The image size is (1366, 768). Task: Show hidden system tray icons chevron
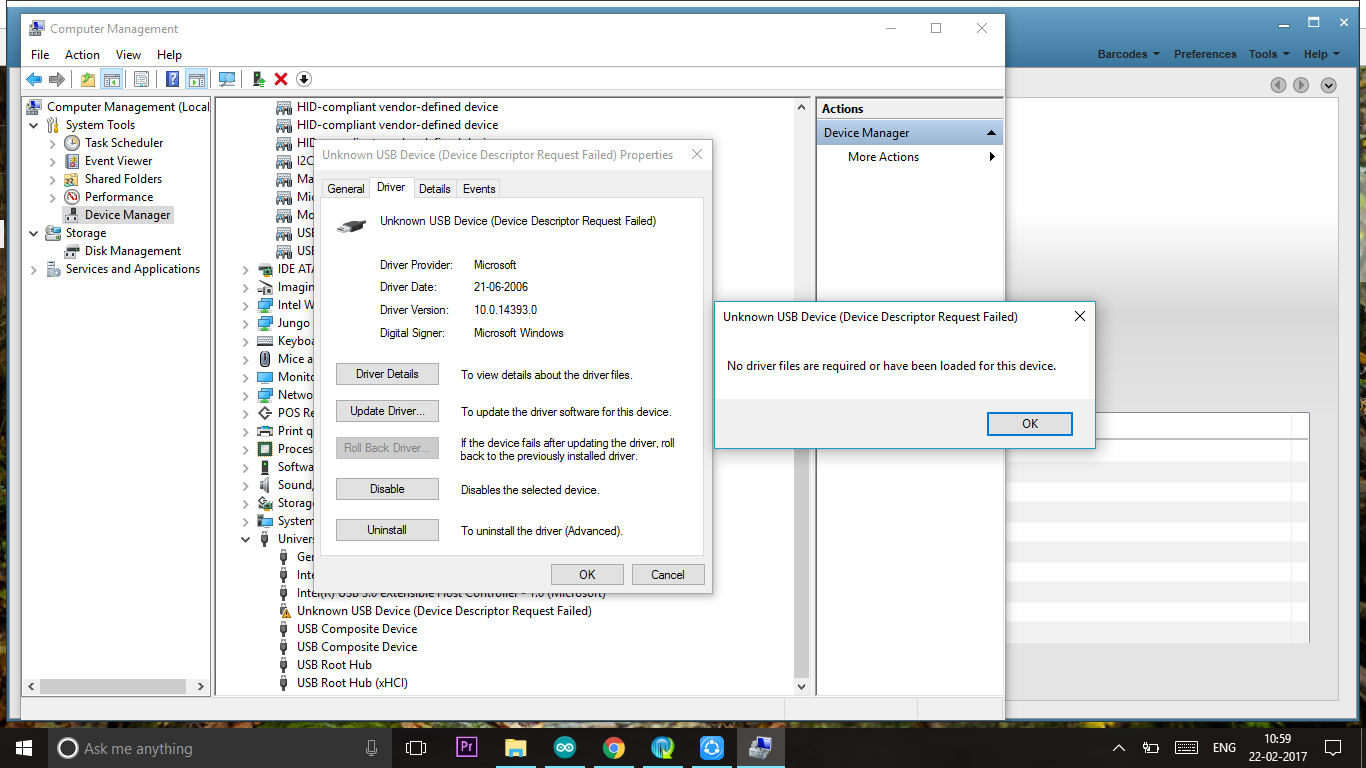tap(1119, 747)
